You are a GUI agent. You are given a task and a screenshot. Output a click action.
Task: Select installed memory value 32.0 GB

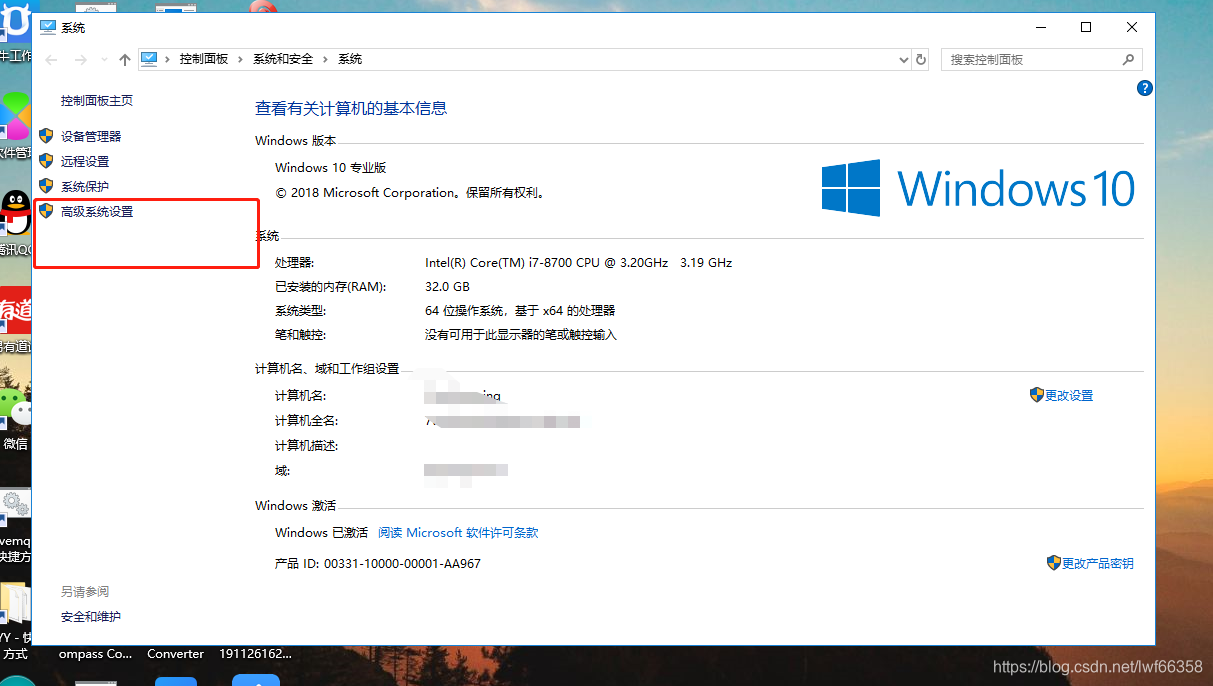[x=447, y=287]
